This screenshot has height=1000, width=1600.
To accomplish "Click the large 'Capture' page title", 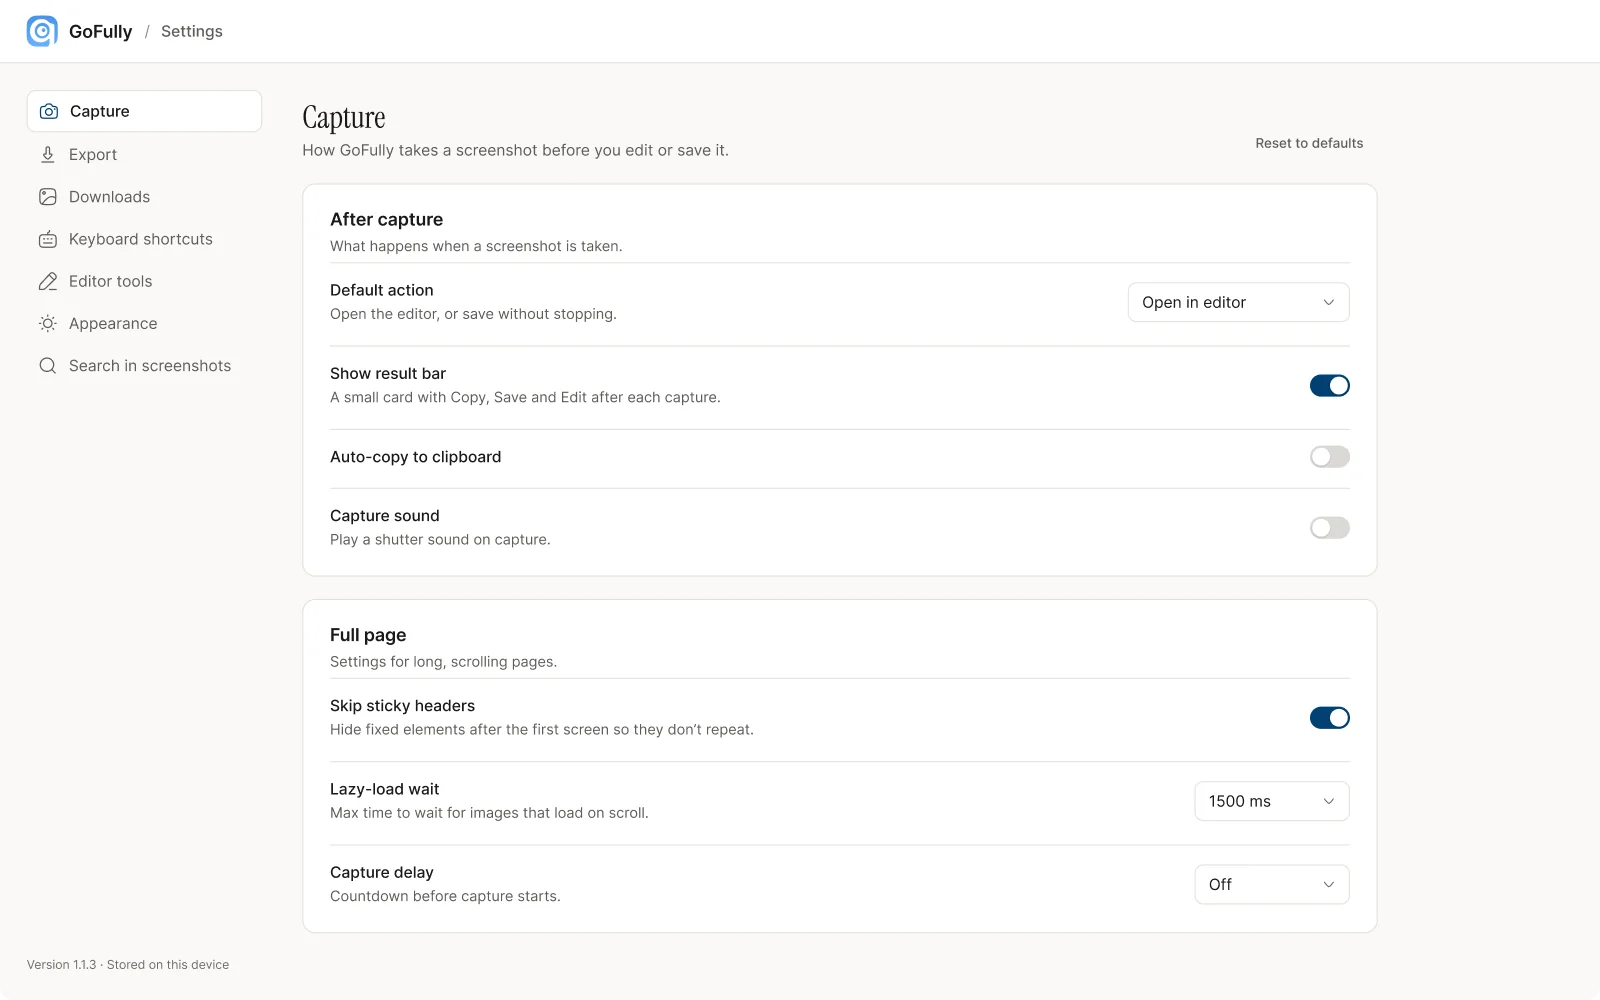I will (344, 118).
